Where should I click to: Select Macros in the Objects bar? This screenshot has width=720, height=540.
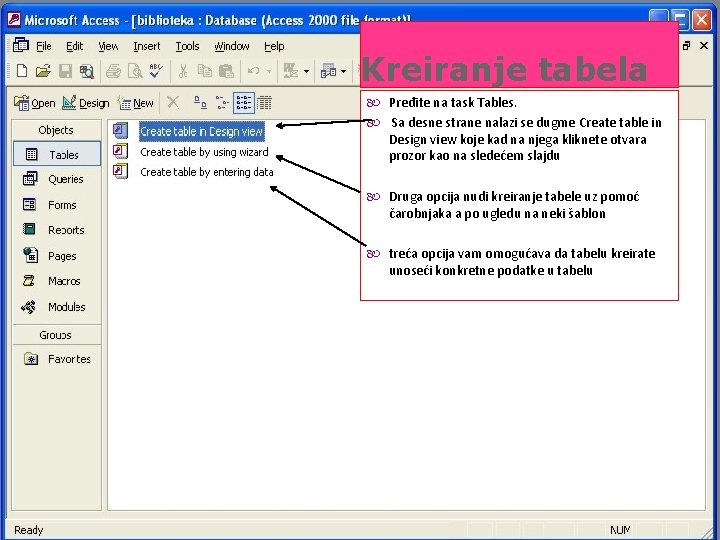(51, 281)
